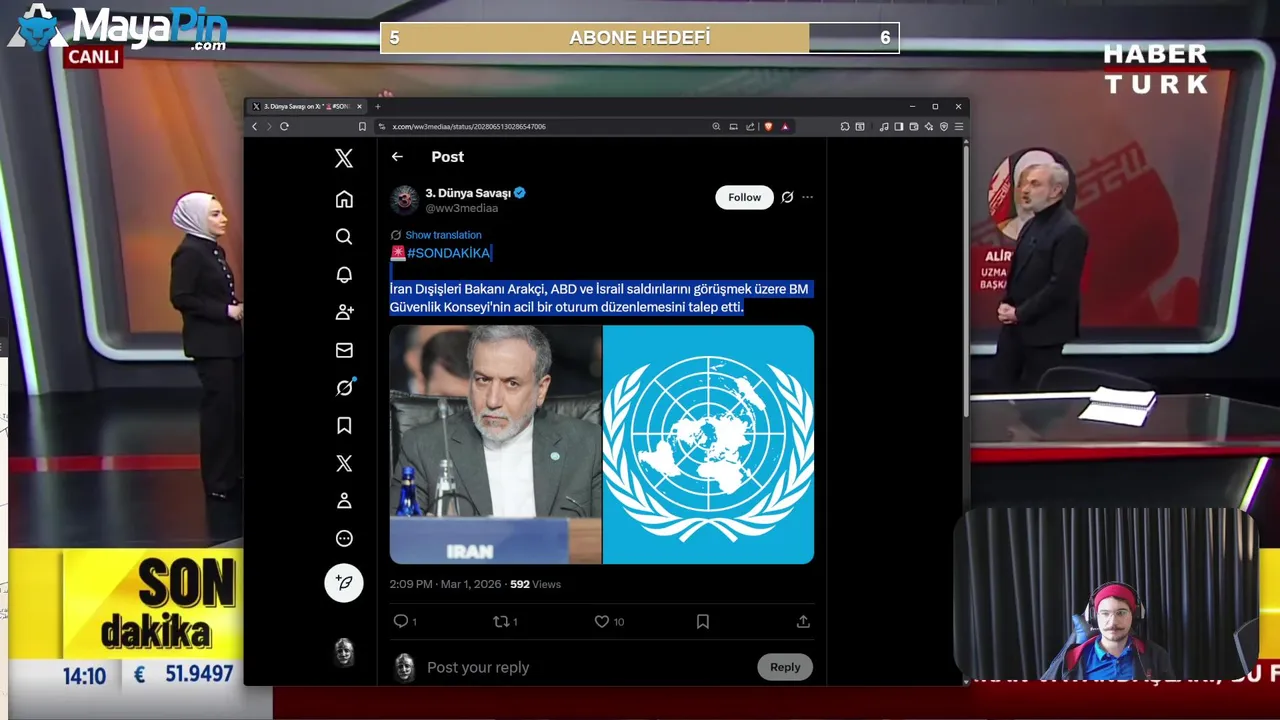Click the browser forward arrow

(269, 126)
